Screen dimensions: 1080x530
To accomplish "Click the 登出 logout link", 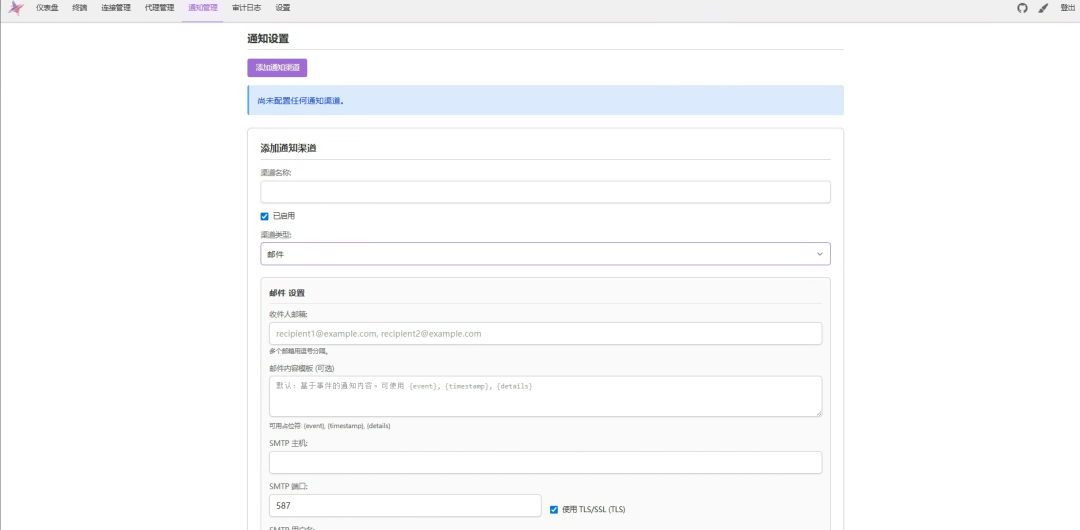I will click(1067, 8).
